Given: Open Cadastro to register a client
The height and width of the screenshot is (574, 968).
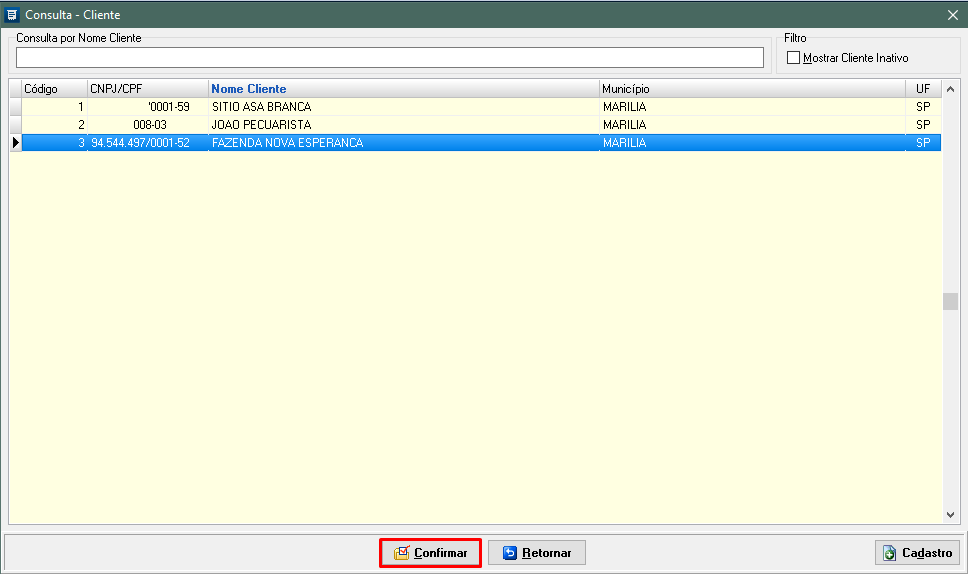Looking at the screenshot, I should pyautogui.click(x=918, y=553).
